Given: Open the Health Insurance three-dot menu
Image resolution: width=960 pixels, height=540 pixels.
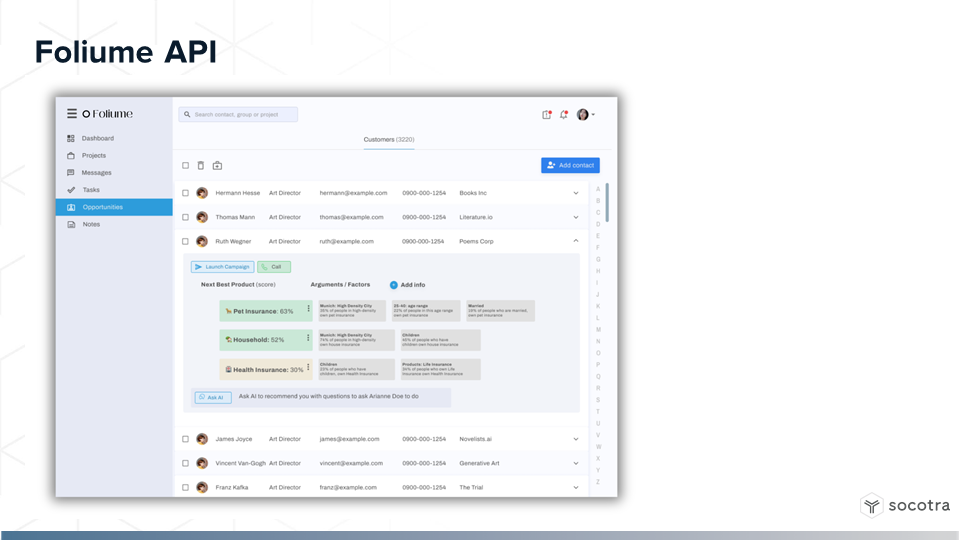Looking at the screenshot, I should [308, 367].
